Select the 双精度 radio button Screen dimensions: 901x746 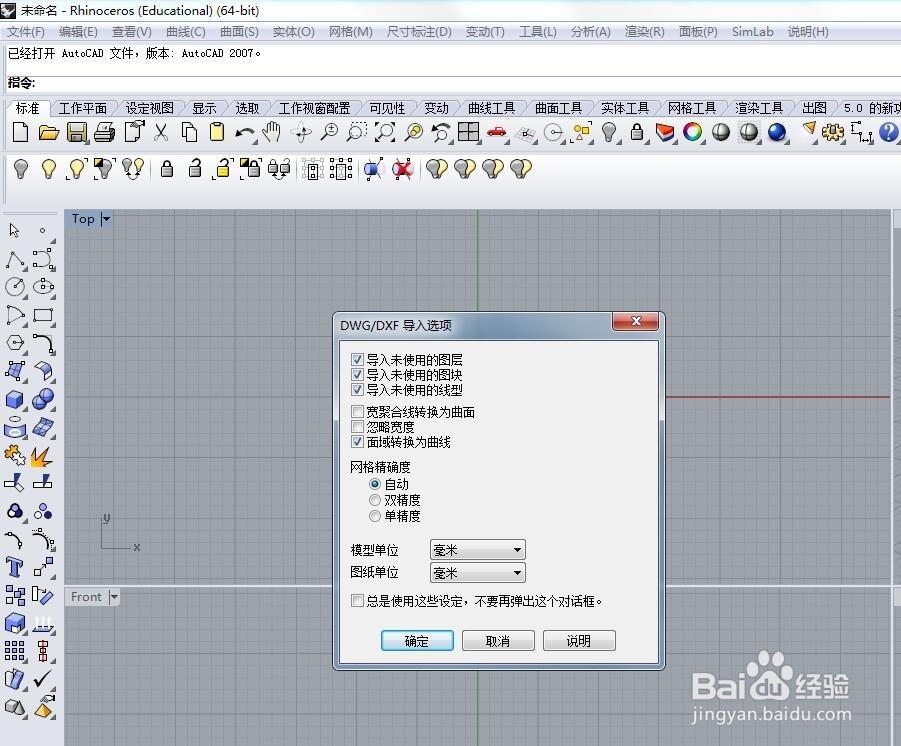tap(376, 499)
